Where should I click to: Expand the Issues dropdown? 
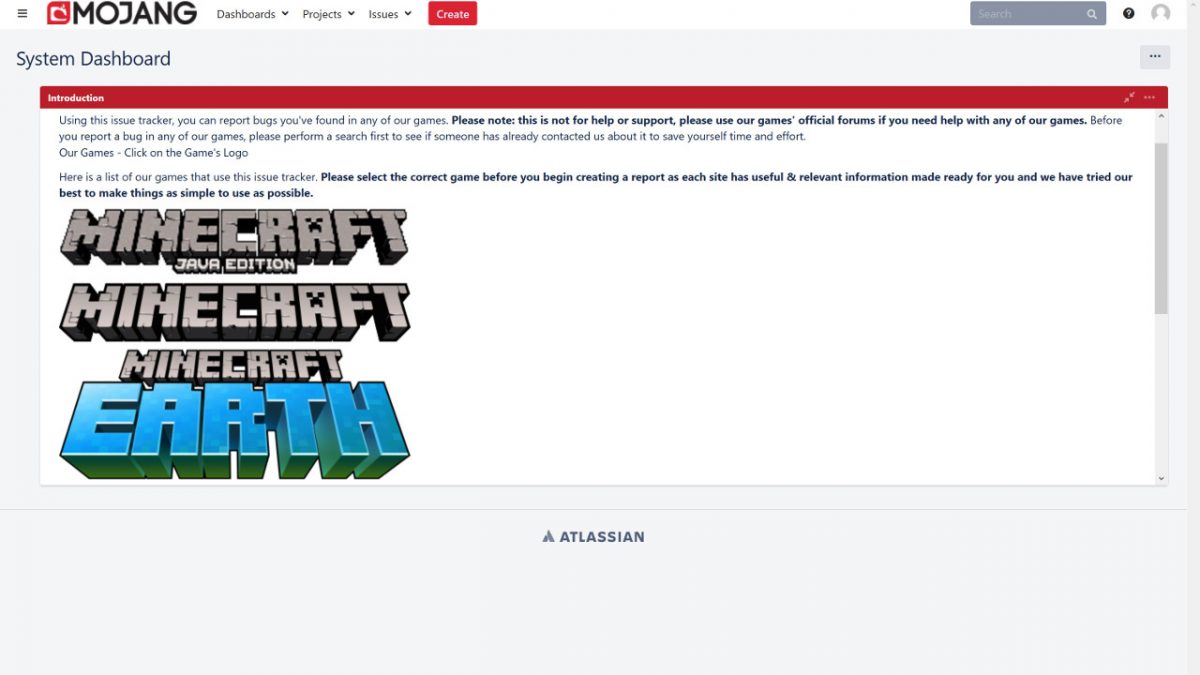tap(389, 13)
